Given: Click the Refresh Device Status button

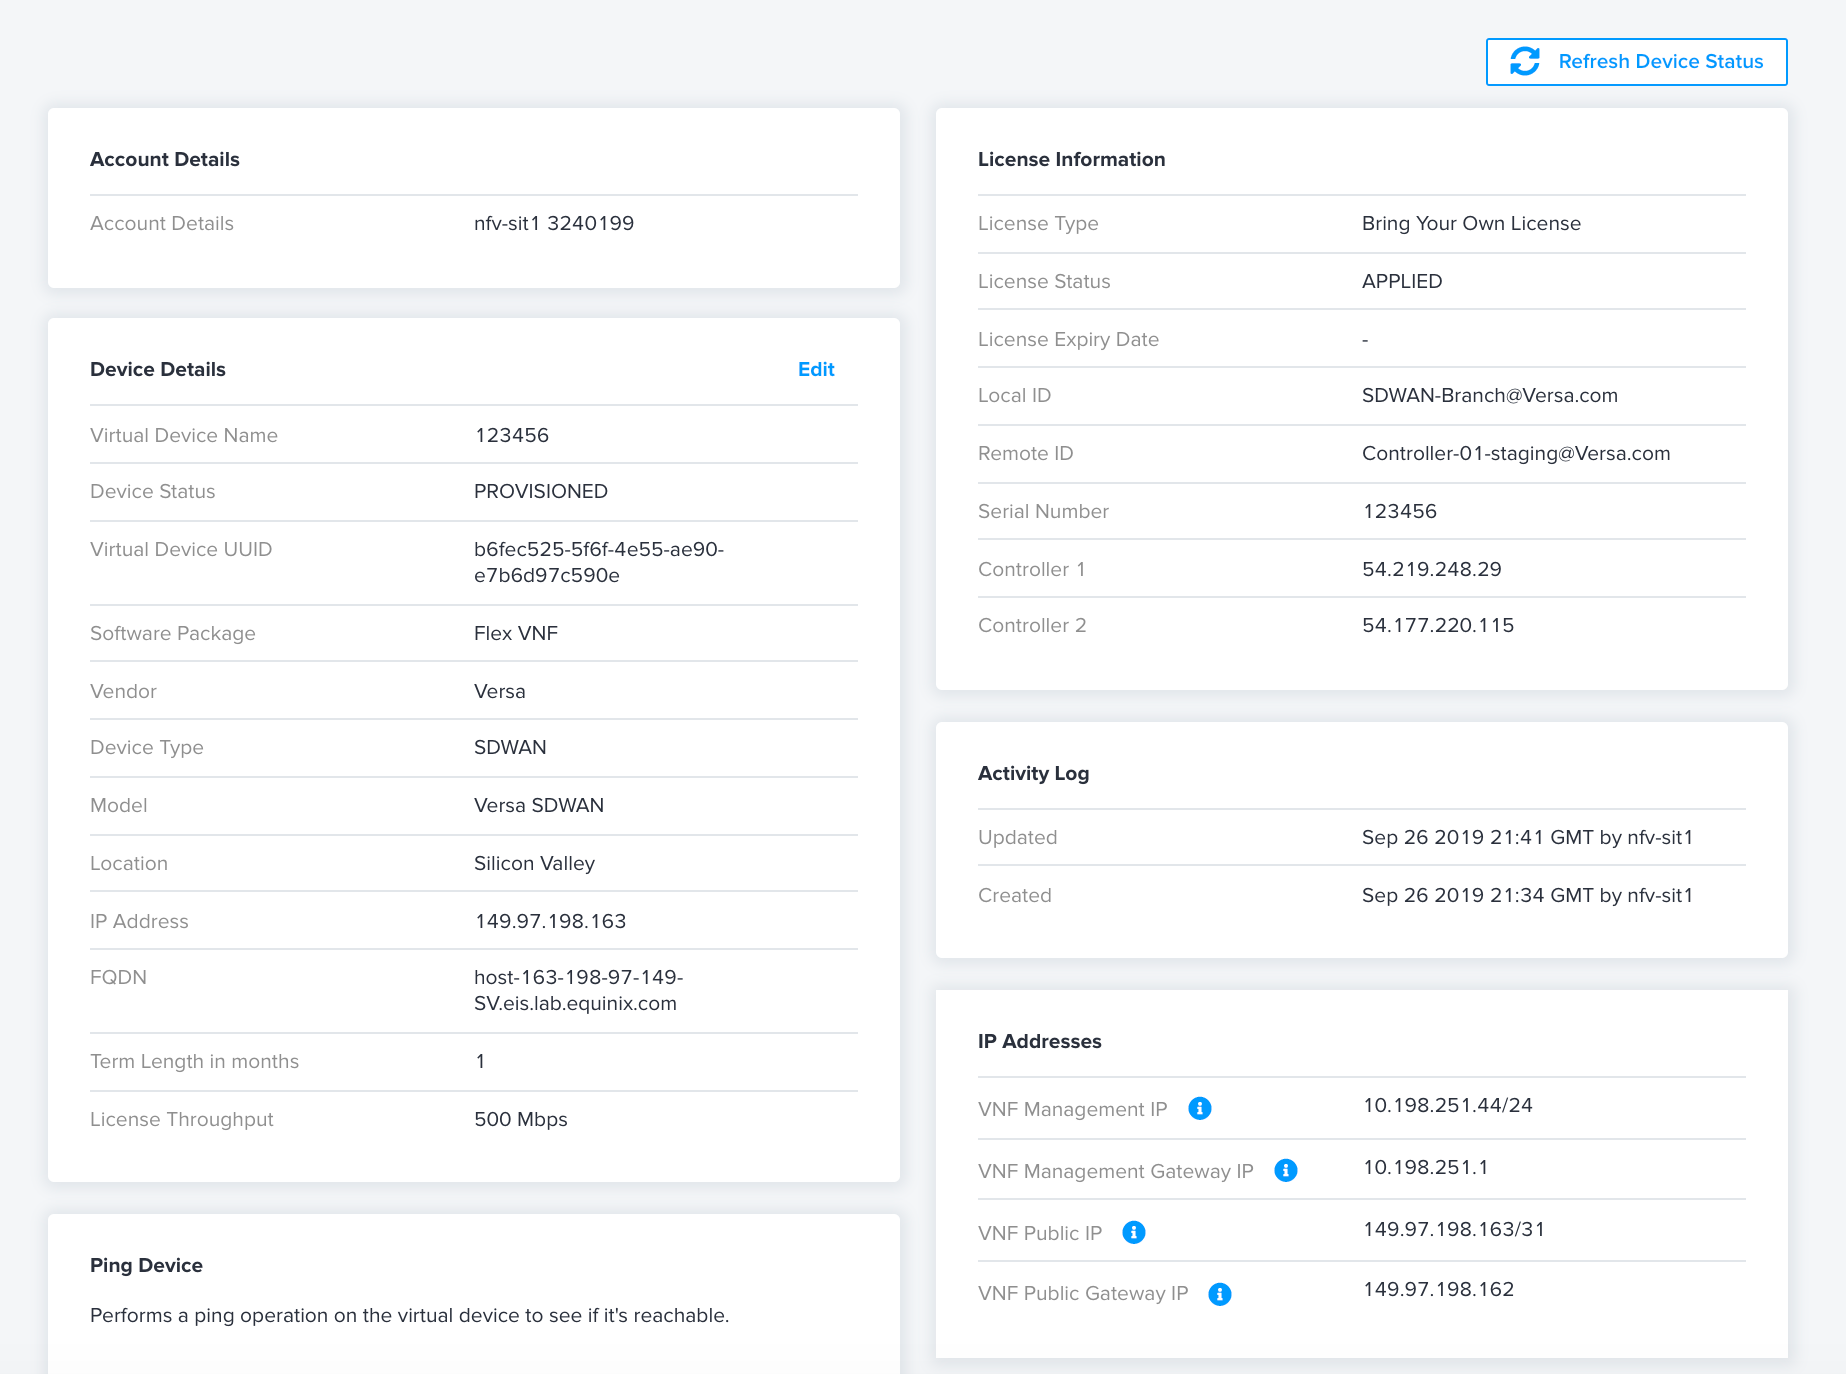Looking at the screenshot, I should pos(1636,62).
